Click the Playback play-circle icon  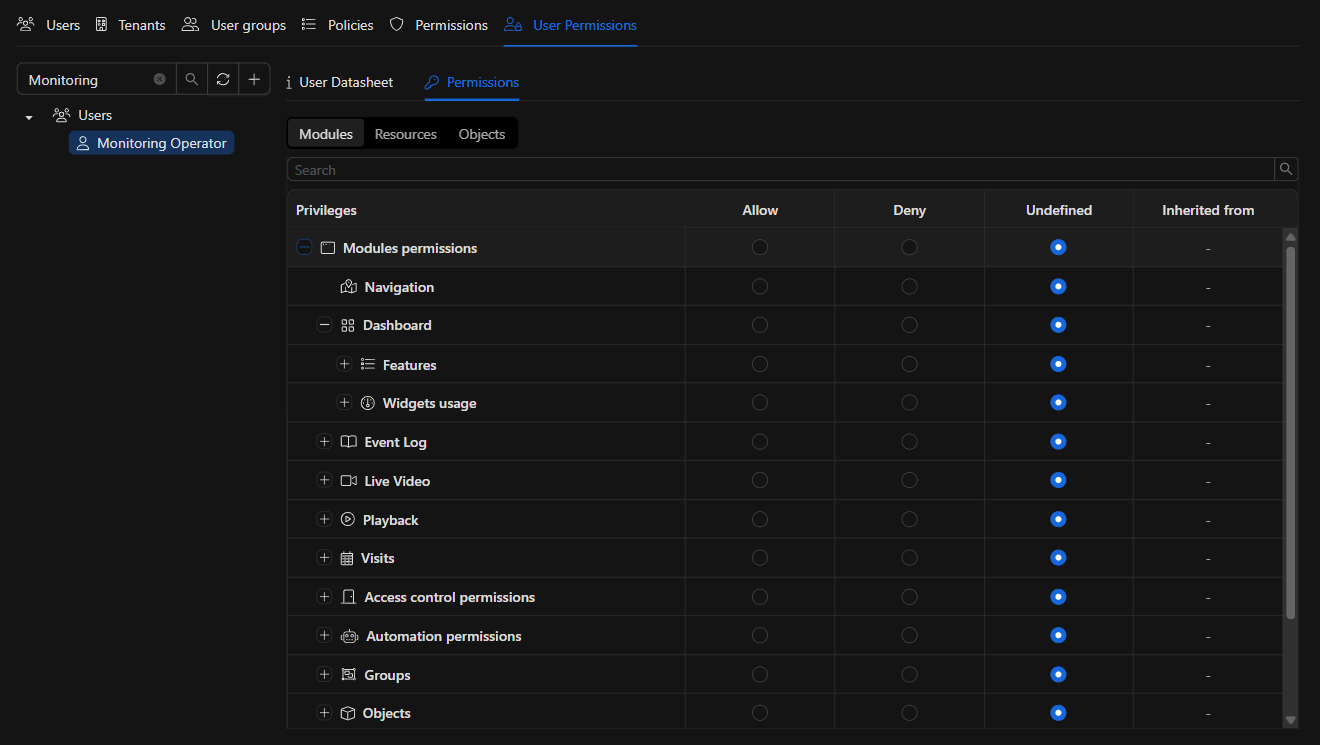348,519
